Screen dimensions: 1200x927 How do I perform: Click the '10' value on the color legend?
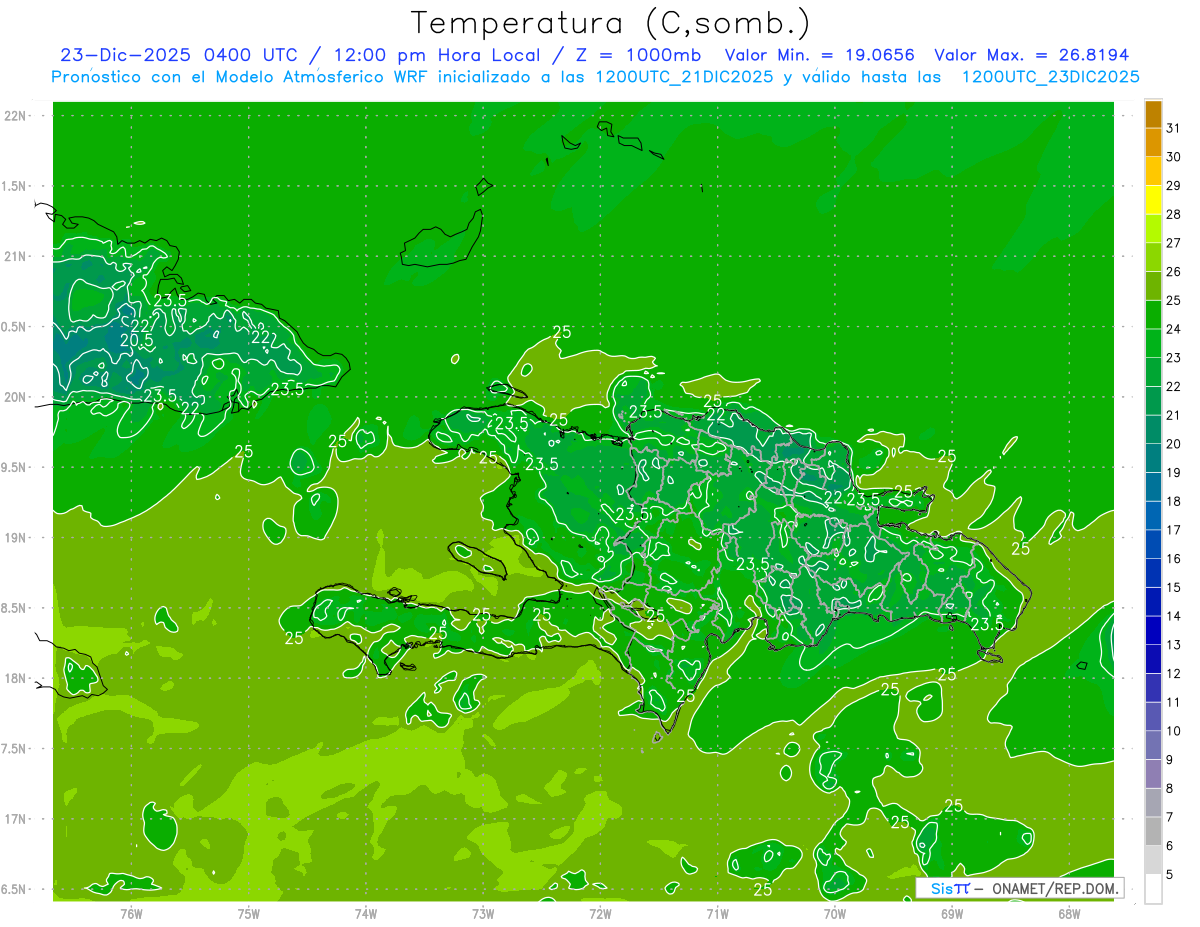1173,731
